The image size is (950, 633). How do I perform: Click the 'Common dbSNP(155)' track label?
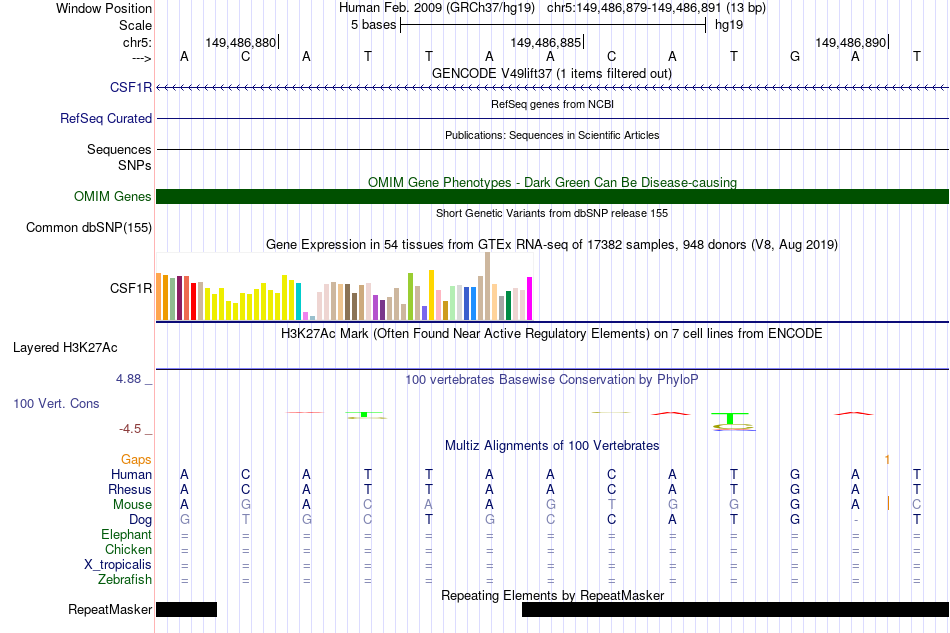[89, 228]
